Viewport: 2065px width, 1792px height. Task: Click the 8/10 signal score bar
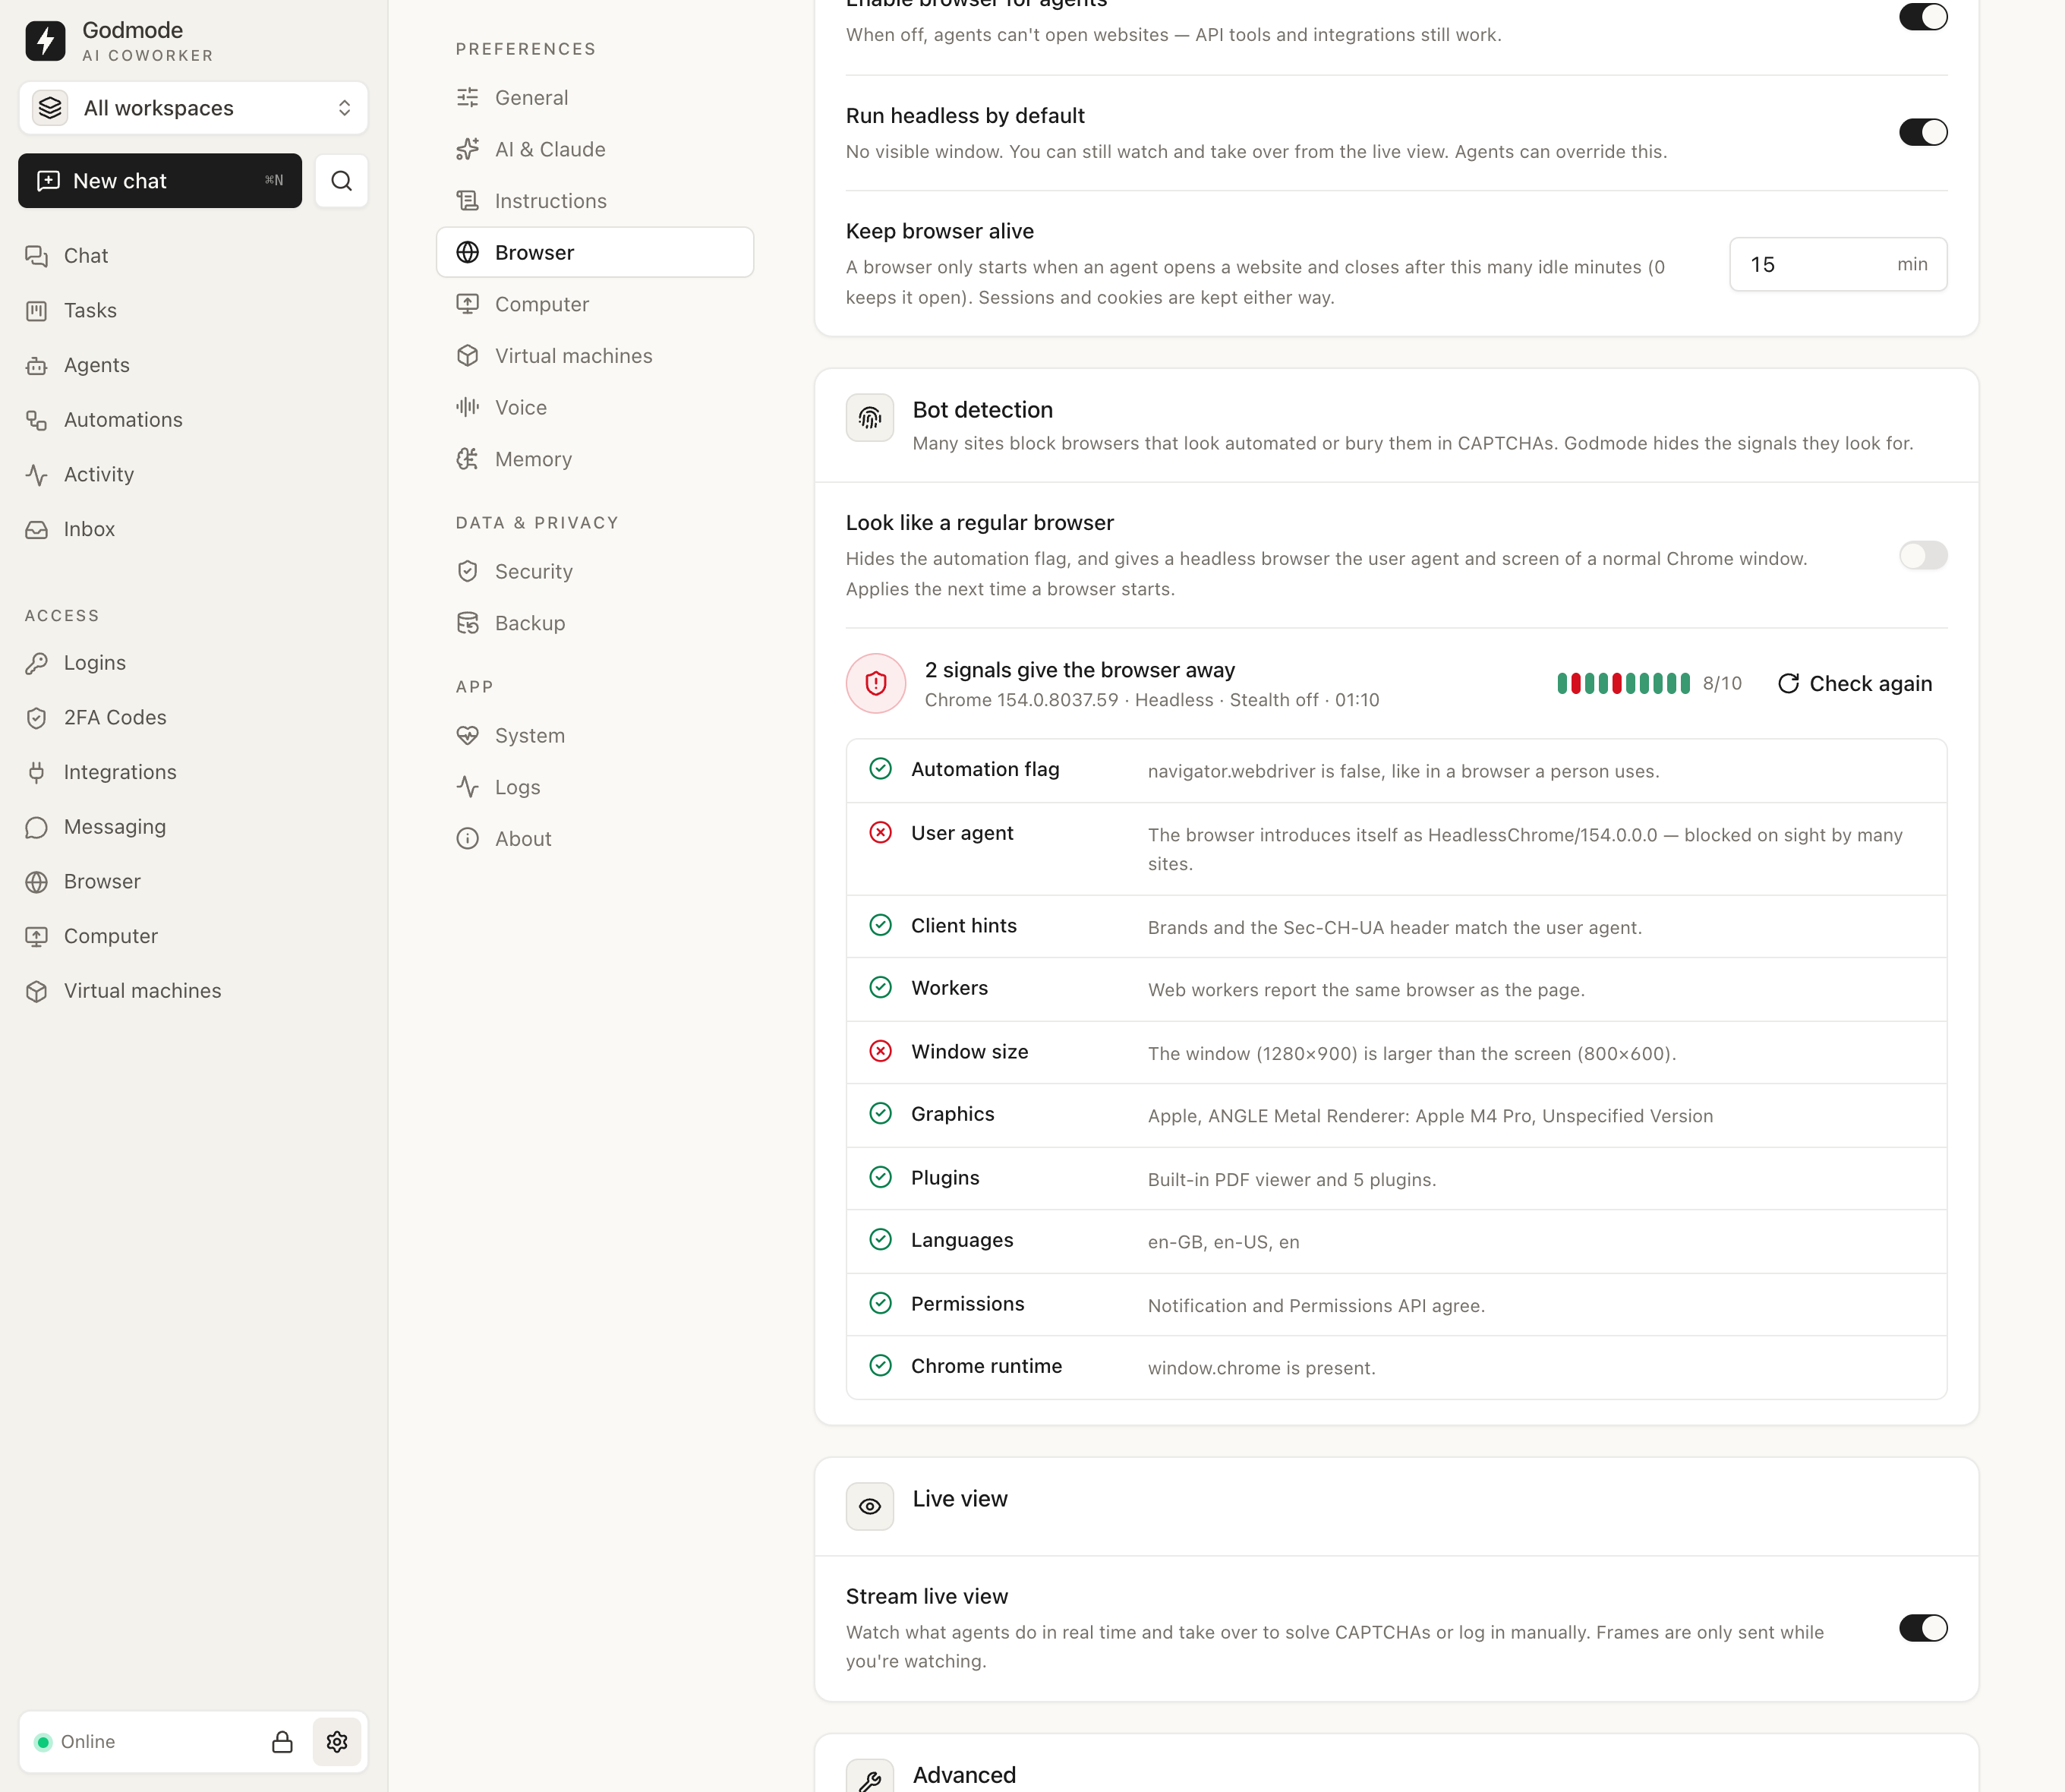click(1623, 684)
